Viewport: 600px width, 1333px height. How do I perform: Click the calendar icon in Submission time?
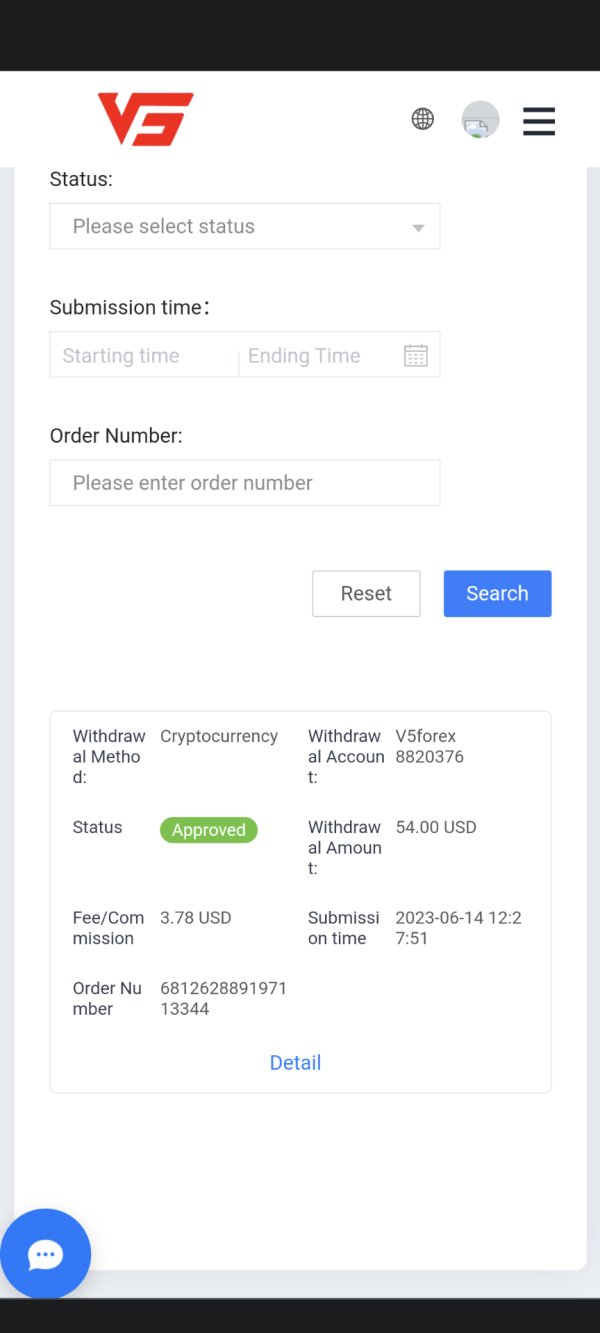tap(416, 355)
